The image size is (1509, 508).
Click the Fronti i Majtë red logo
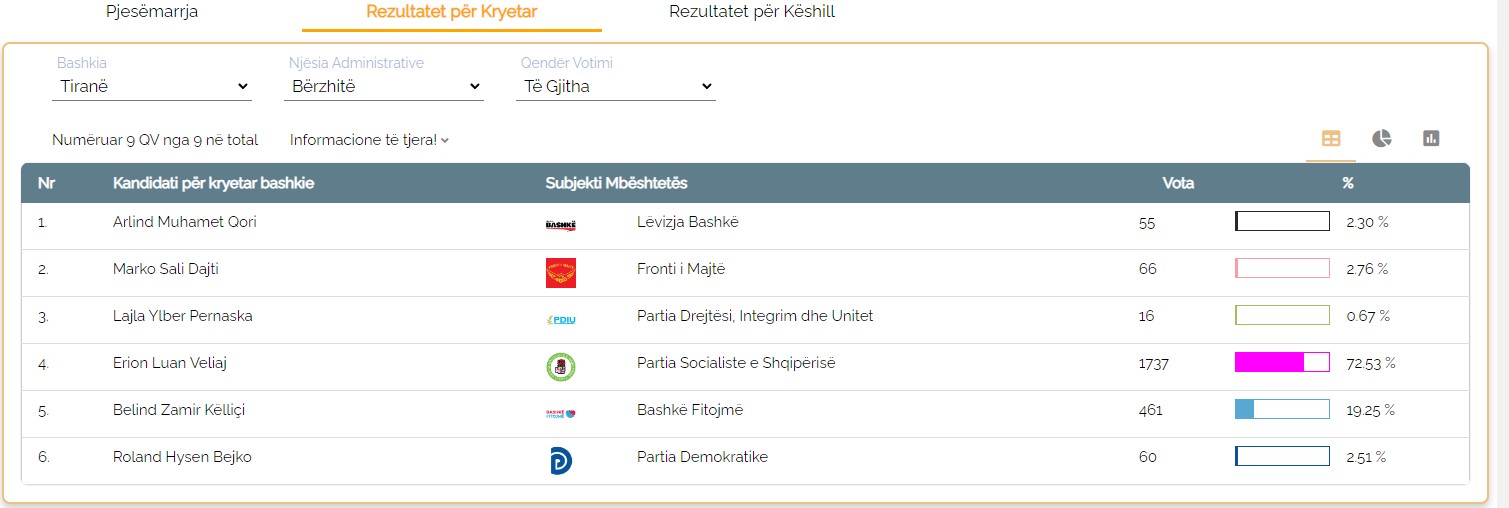tap(560, 272)
